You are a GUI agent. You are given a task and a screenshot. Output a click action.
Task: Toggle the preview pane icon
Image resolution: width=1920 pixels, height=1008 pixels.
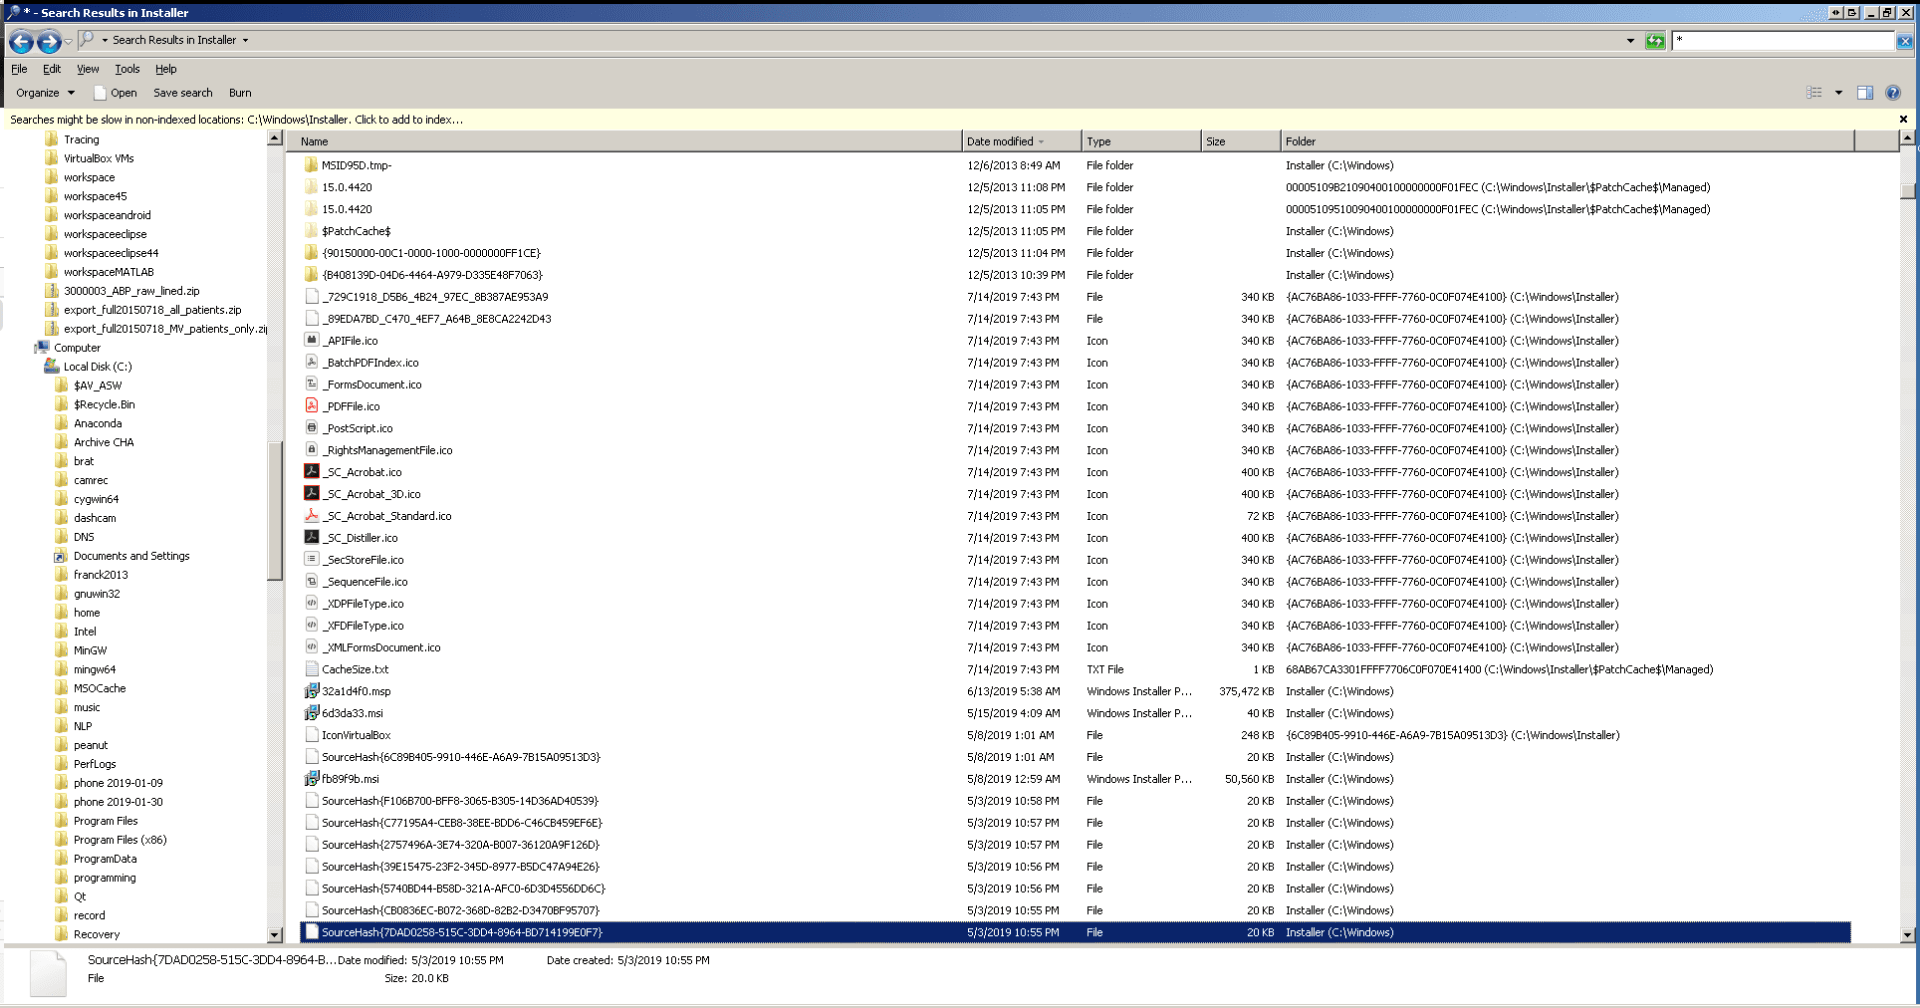point(1865,93)
